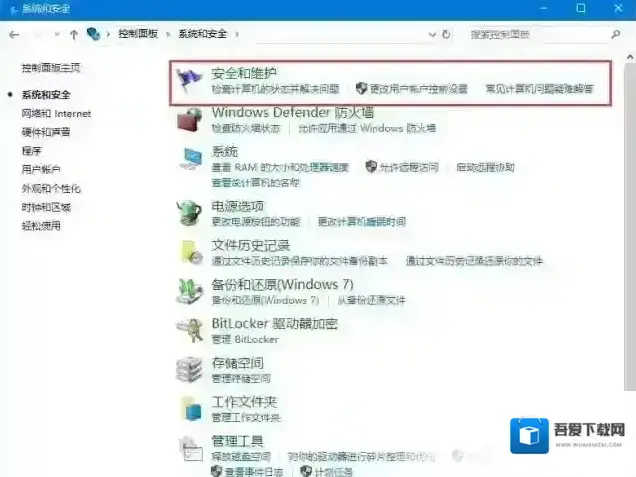Open 程序 category in sidebar

click(x=31, y=151)
